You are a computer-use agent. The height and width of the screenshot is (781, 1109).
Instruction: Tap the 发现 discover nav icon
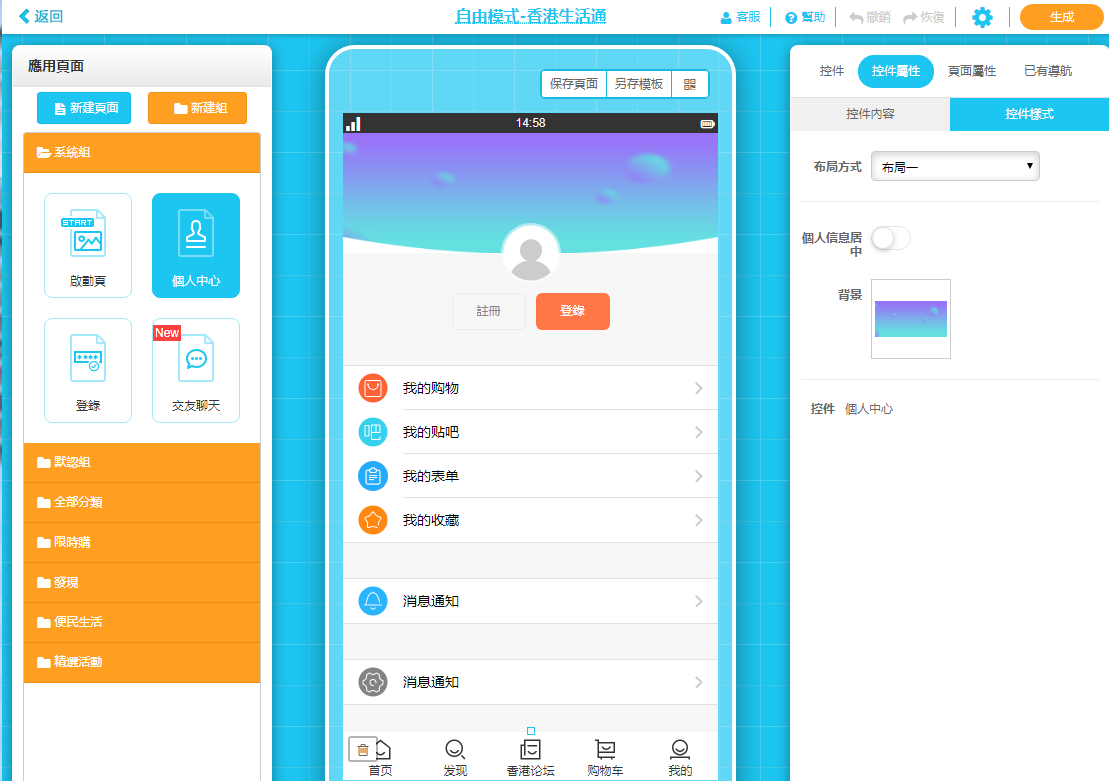click(x=455, y=749)
